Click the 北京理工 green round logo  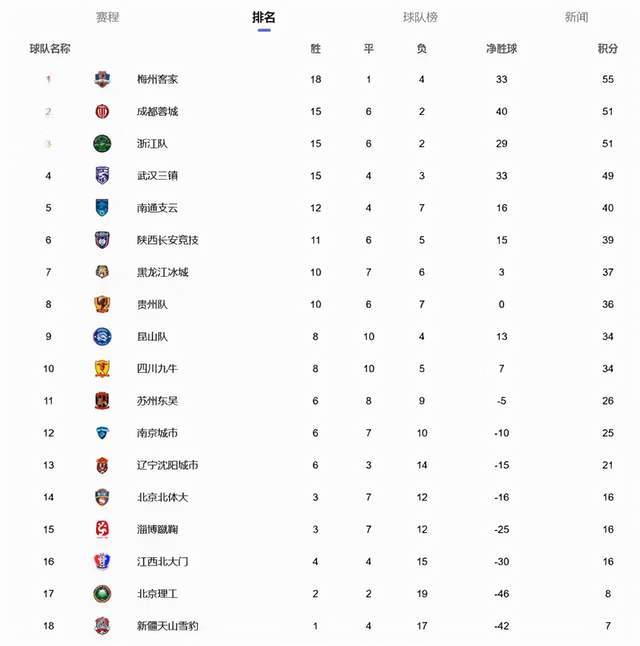(102, 594)
